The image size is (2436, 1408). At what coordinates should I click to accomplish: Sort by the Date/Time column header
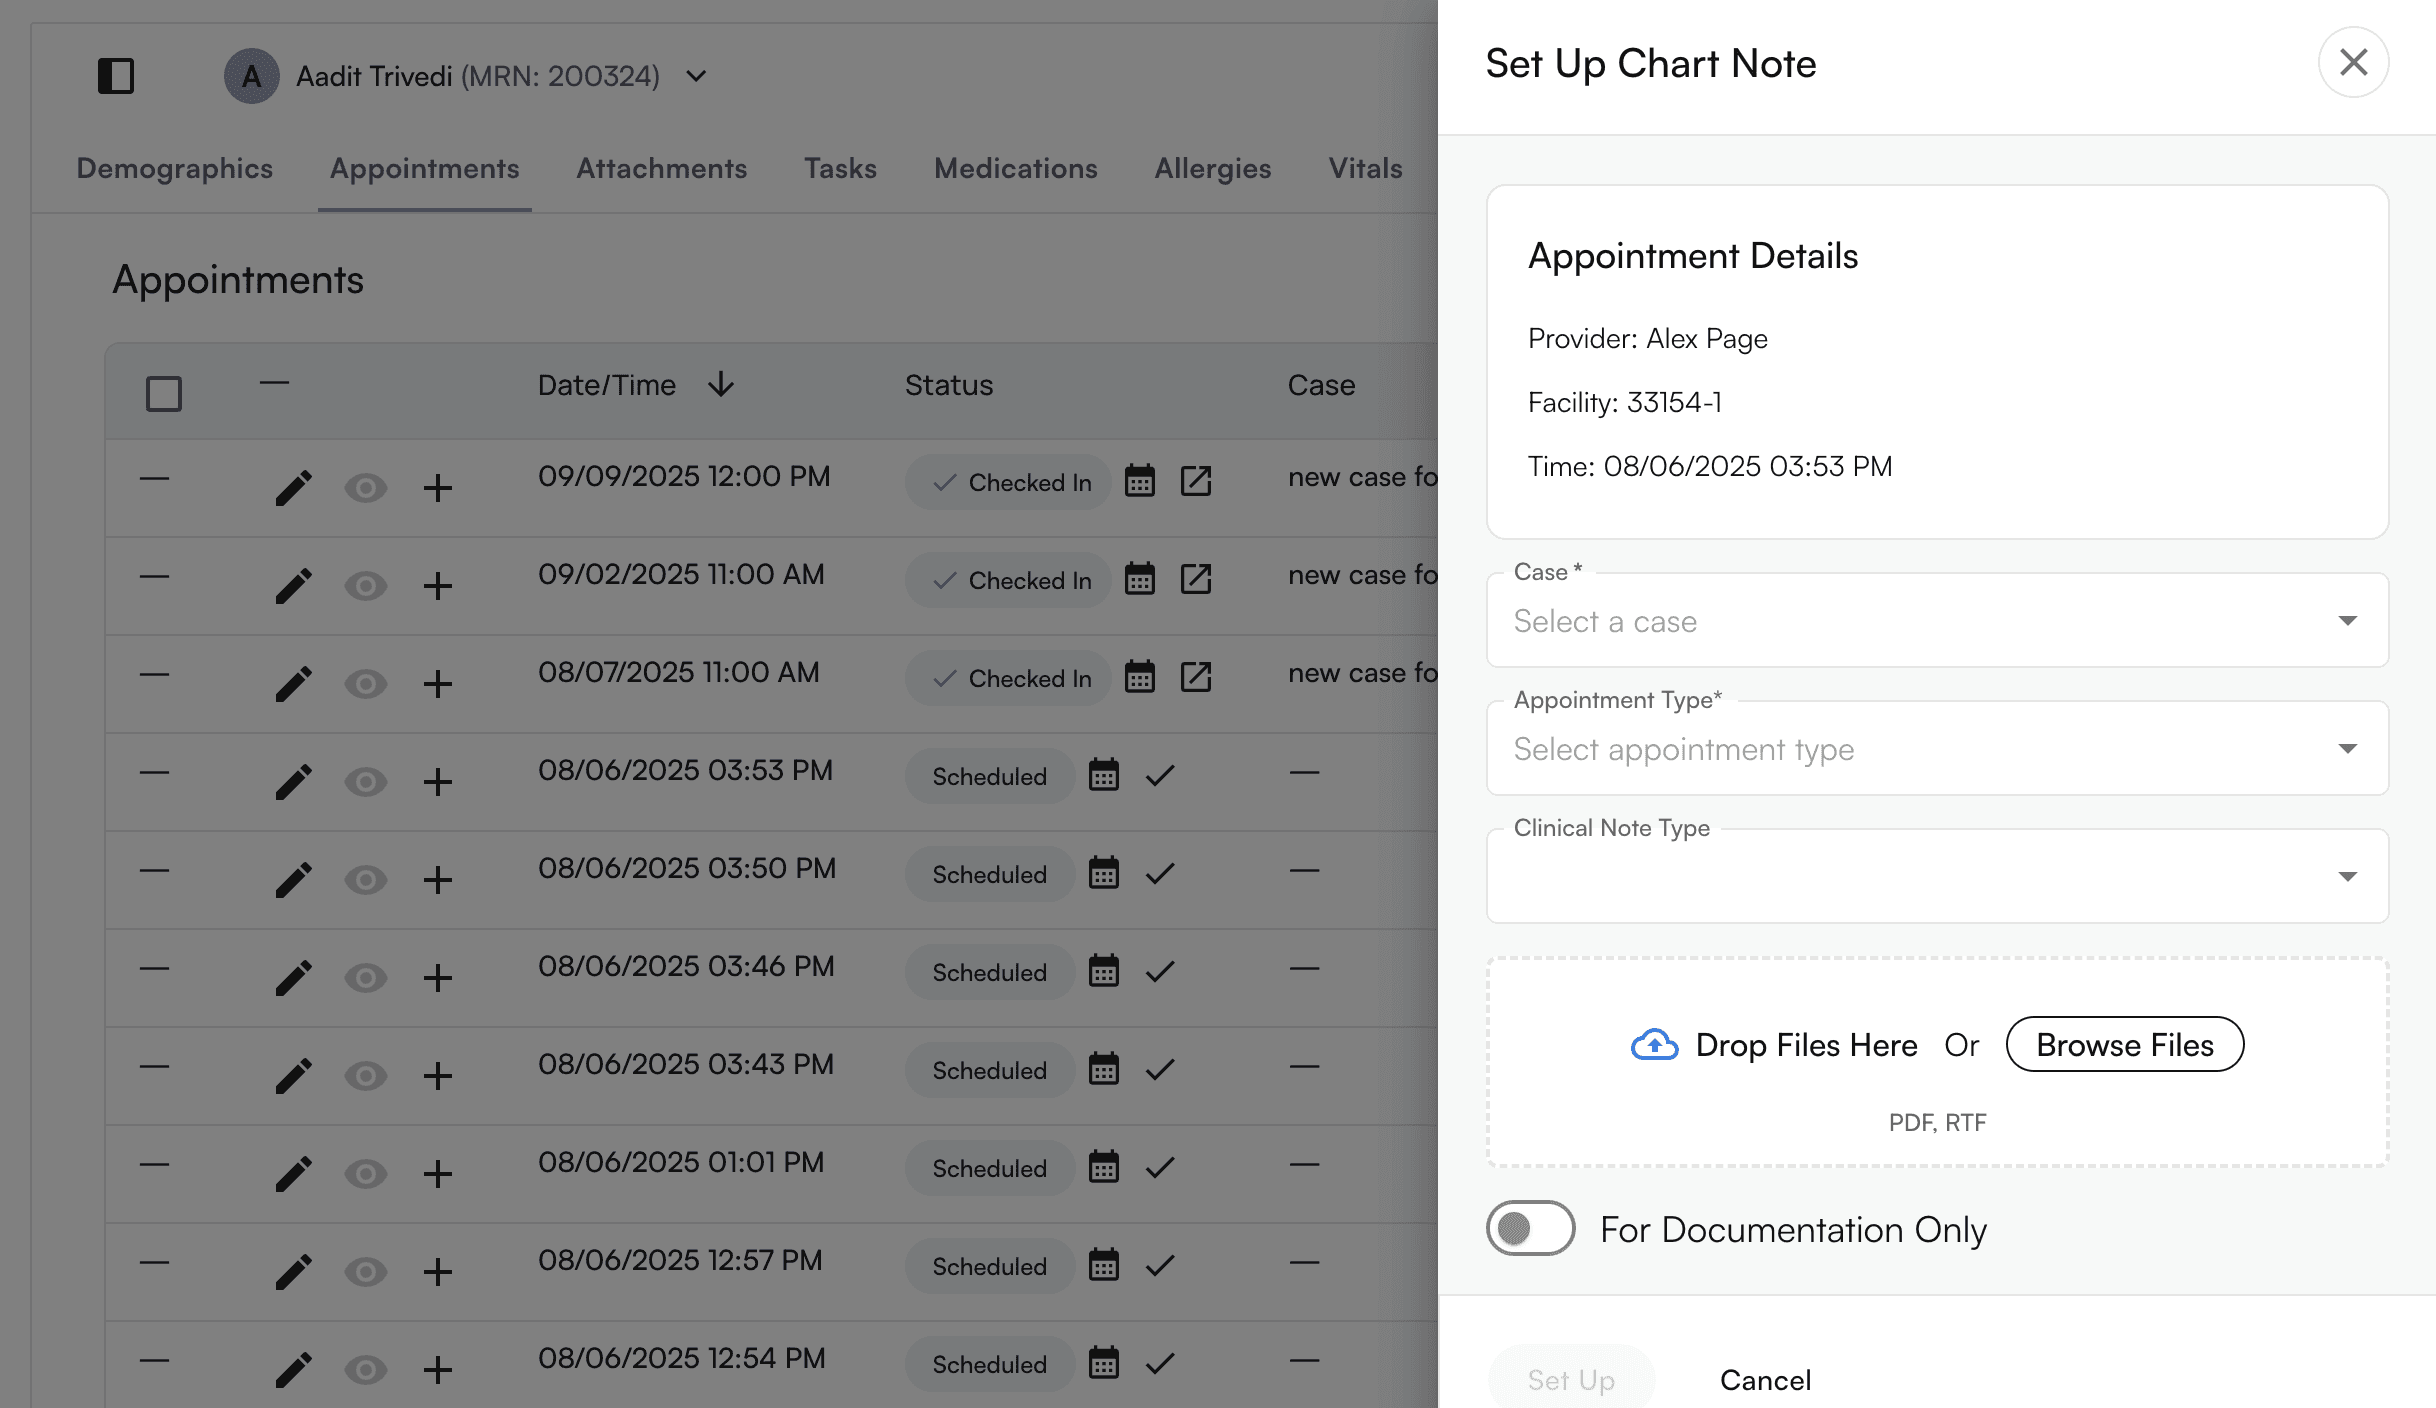(607, 386)
